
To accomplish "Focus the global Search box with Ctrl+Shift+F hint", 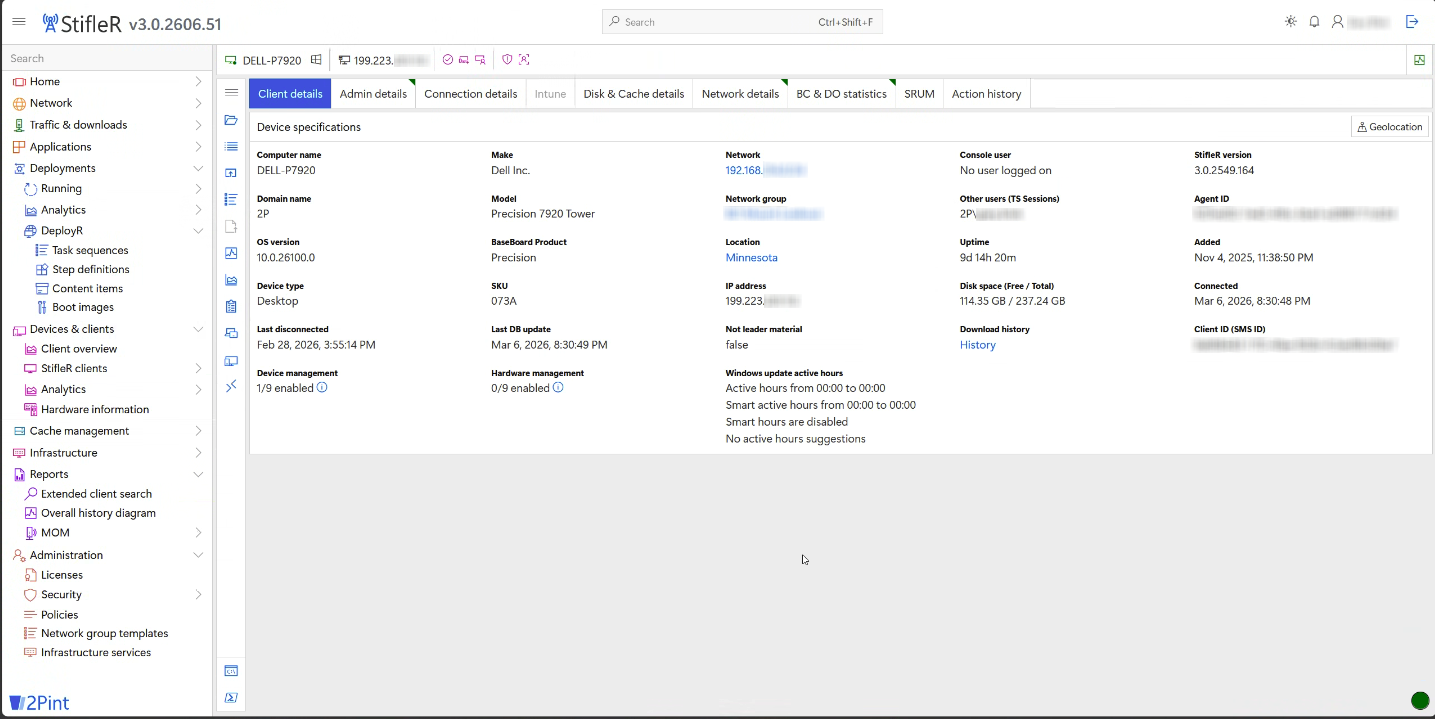I will point(742,22).
